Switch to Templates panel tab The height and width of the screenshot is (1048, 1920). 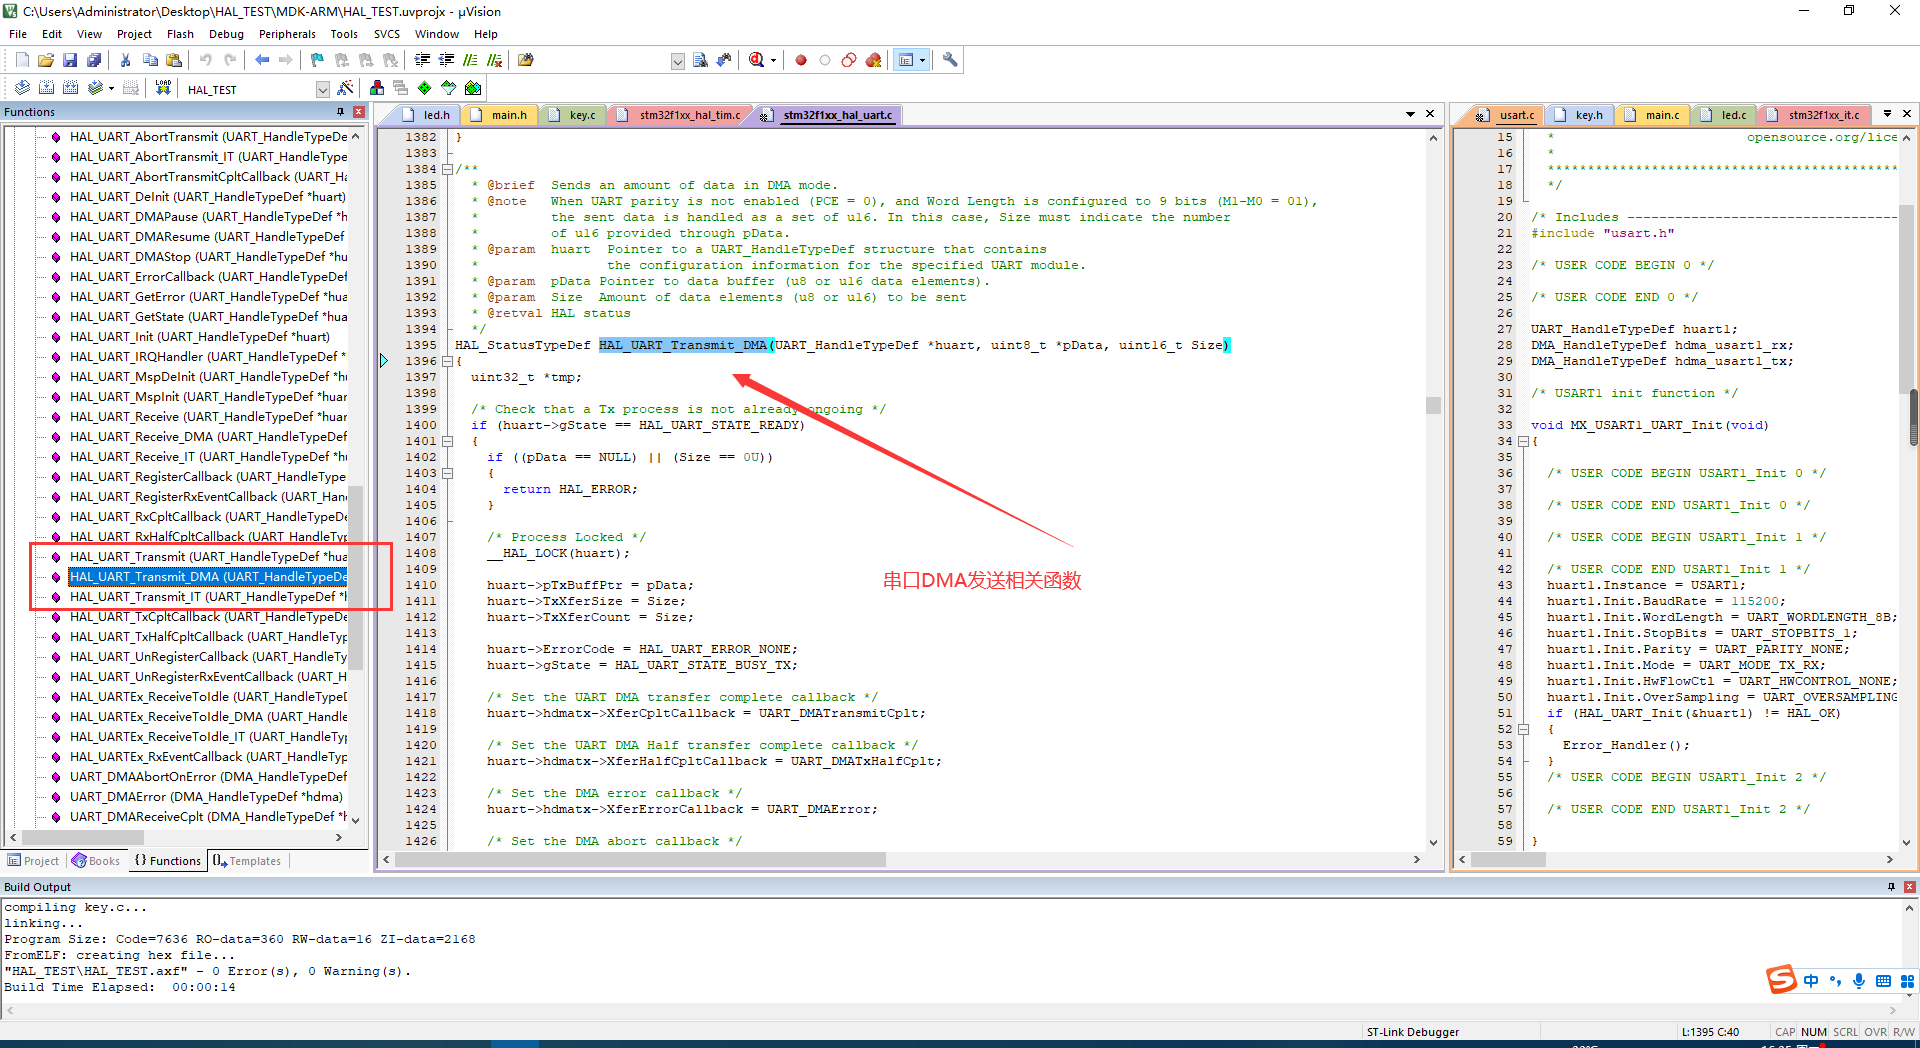[247, 861]
